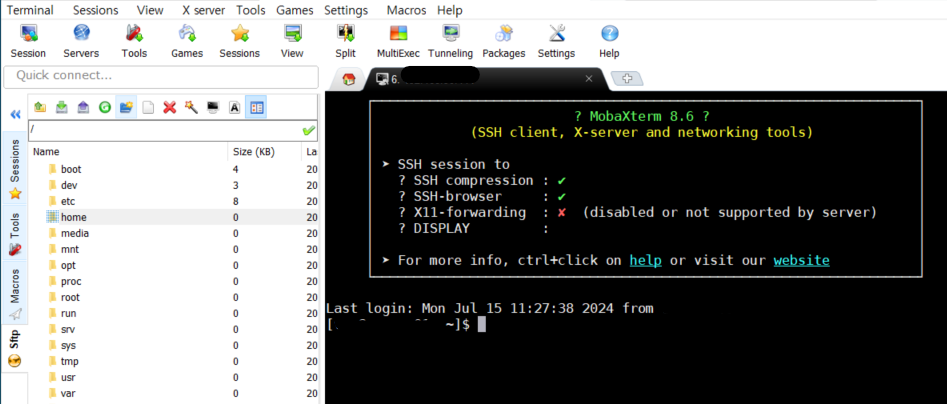The height and width of the screenshot is (404, 947).
Task: Click the magic wand icon in SFTP toolbar
Action: point(191,107)
